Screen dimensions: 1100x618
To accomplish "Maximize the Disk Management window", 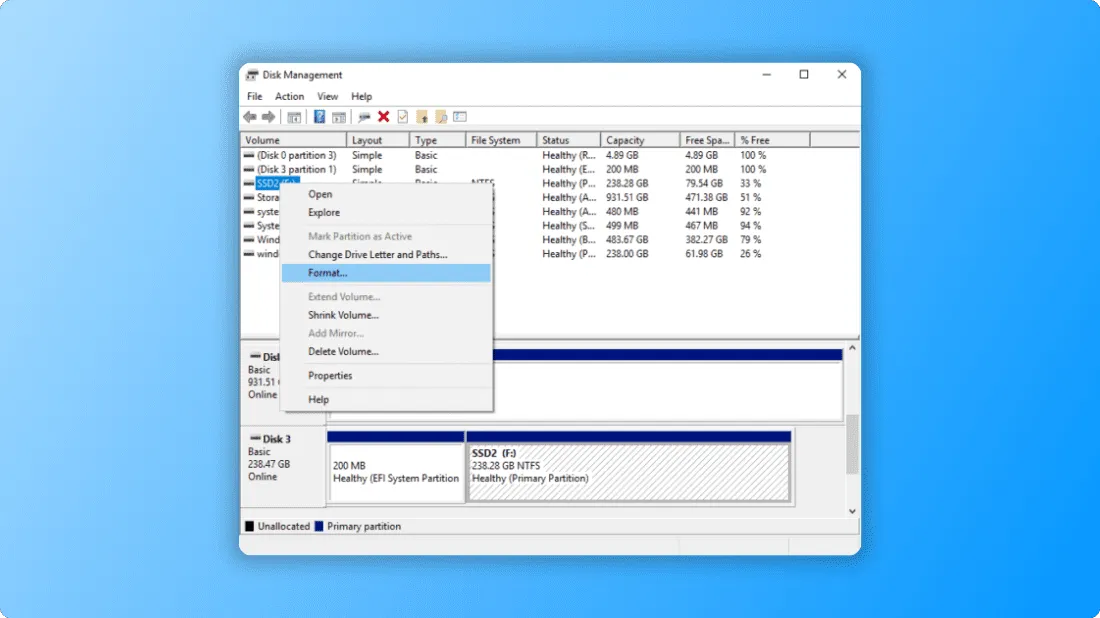I will click(x=804, y=74).
